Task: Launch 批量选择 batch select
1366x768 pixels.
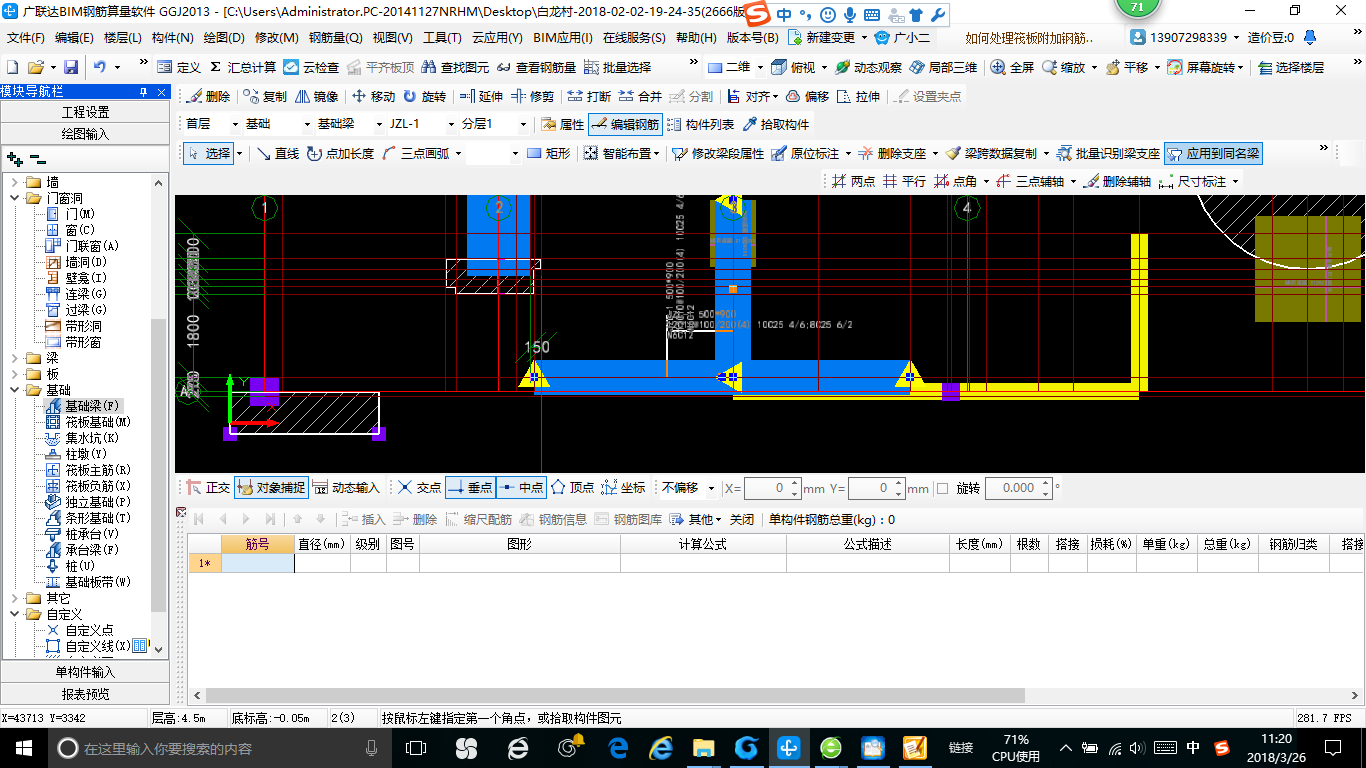Action: [617, 67]
